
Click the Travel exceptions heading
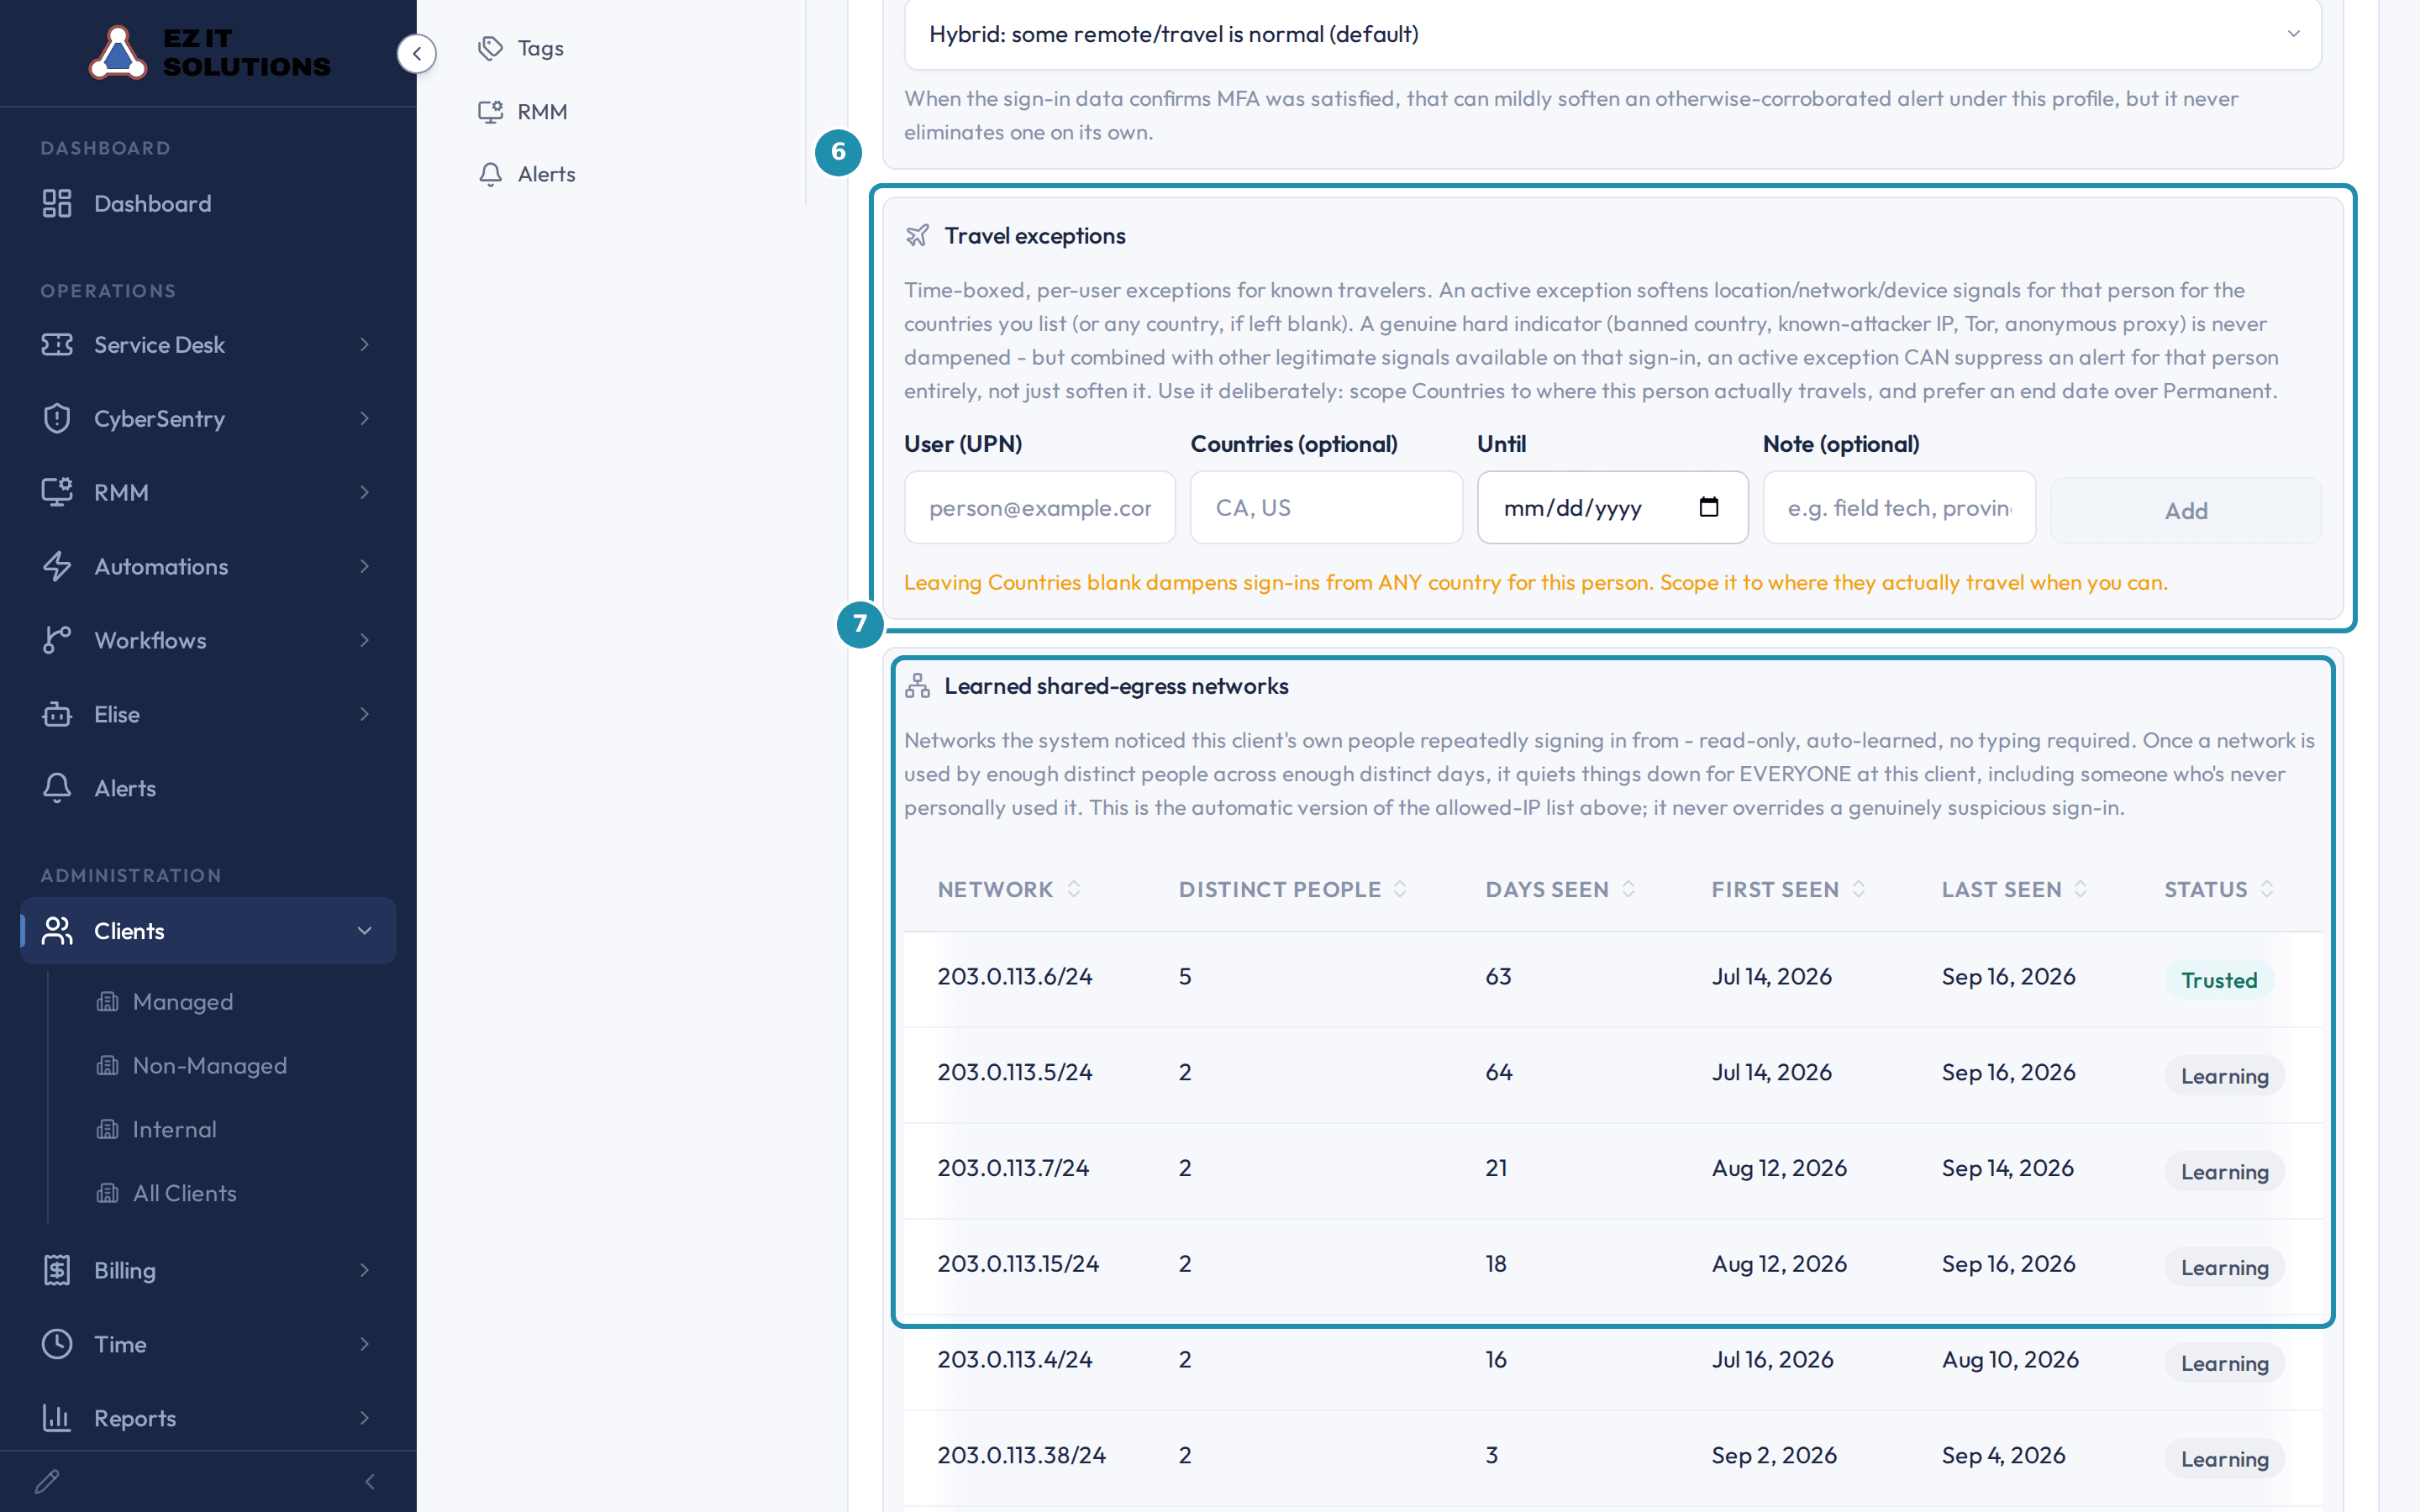pyautogui.click(x=1034, y=236)
